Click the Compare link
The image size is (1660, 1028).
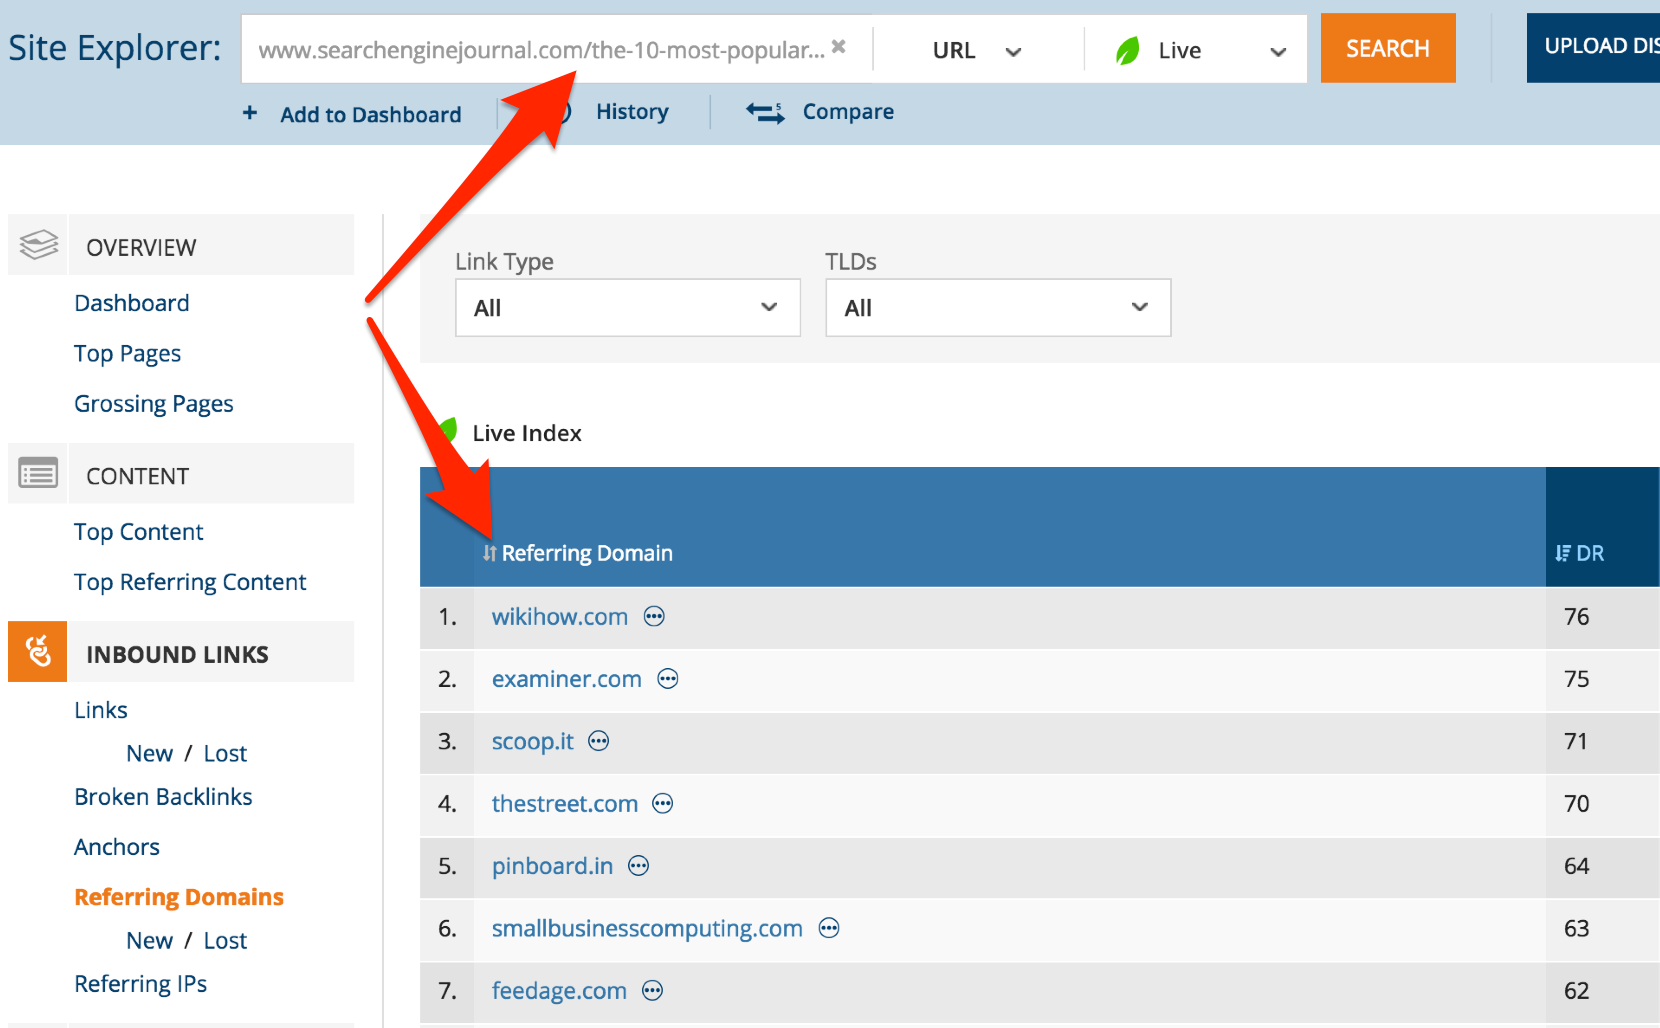click(848, 111)
